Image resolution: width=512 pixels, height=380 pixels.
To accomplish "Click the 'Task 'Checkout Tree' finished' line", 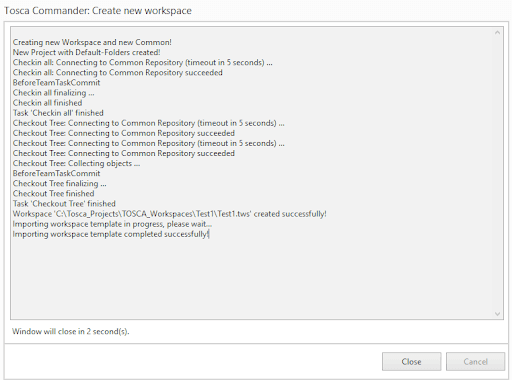I will (x=64, y=204).
